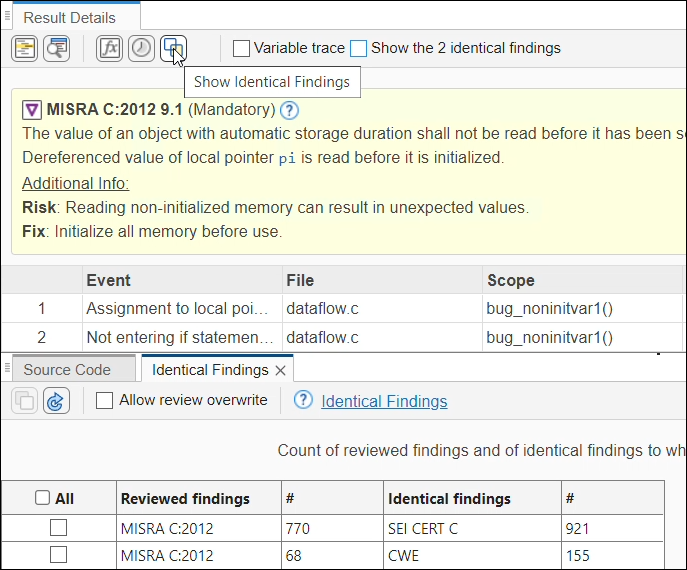
Task: Check Show the 2 identical findings
Action: [x=358, y=48]
